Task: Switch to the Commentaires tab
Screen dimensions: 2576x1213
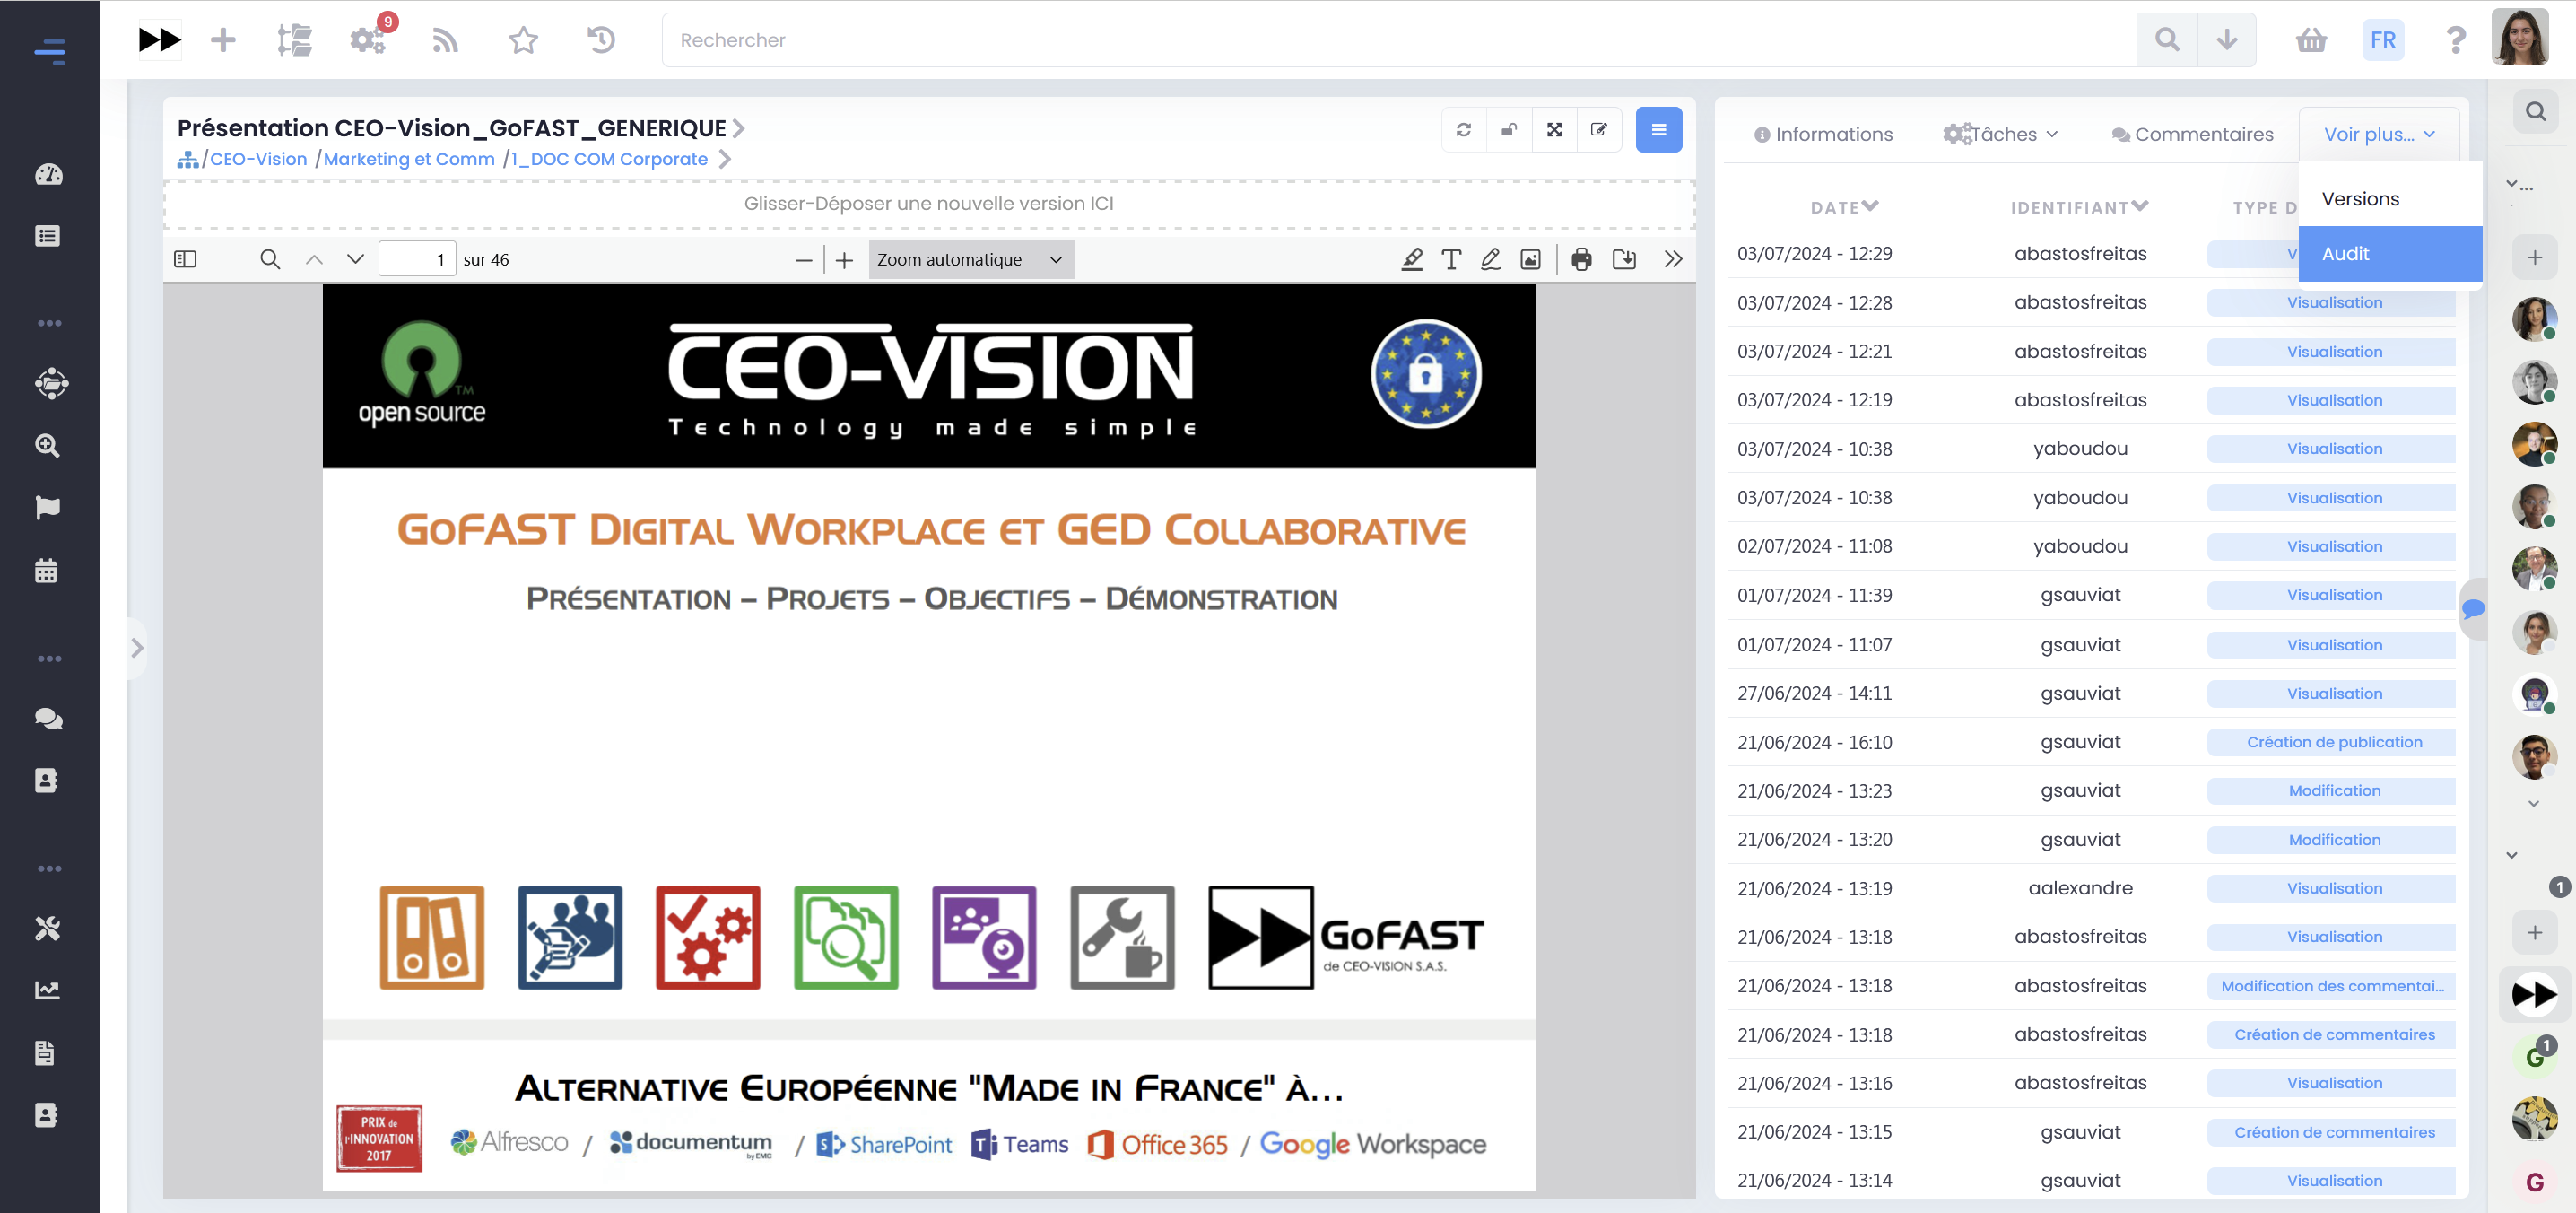Action: (2192, 134)
